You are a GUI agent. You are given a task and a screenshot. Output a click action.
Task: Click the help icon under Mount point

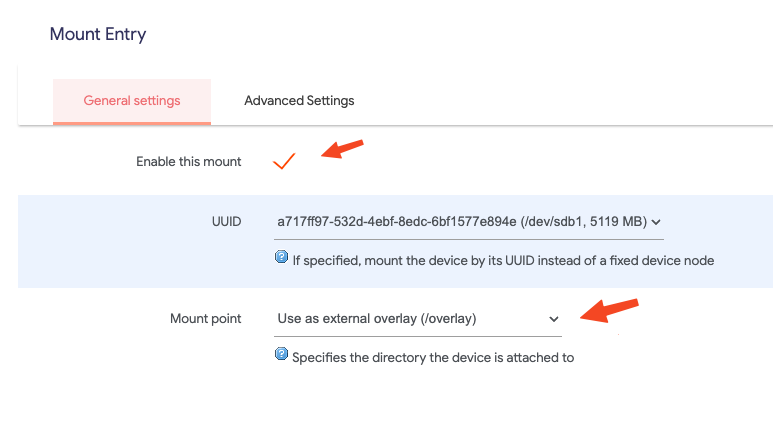tap(282, 355)
